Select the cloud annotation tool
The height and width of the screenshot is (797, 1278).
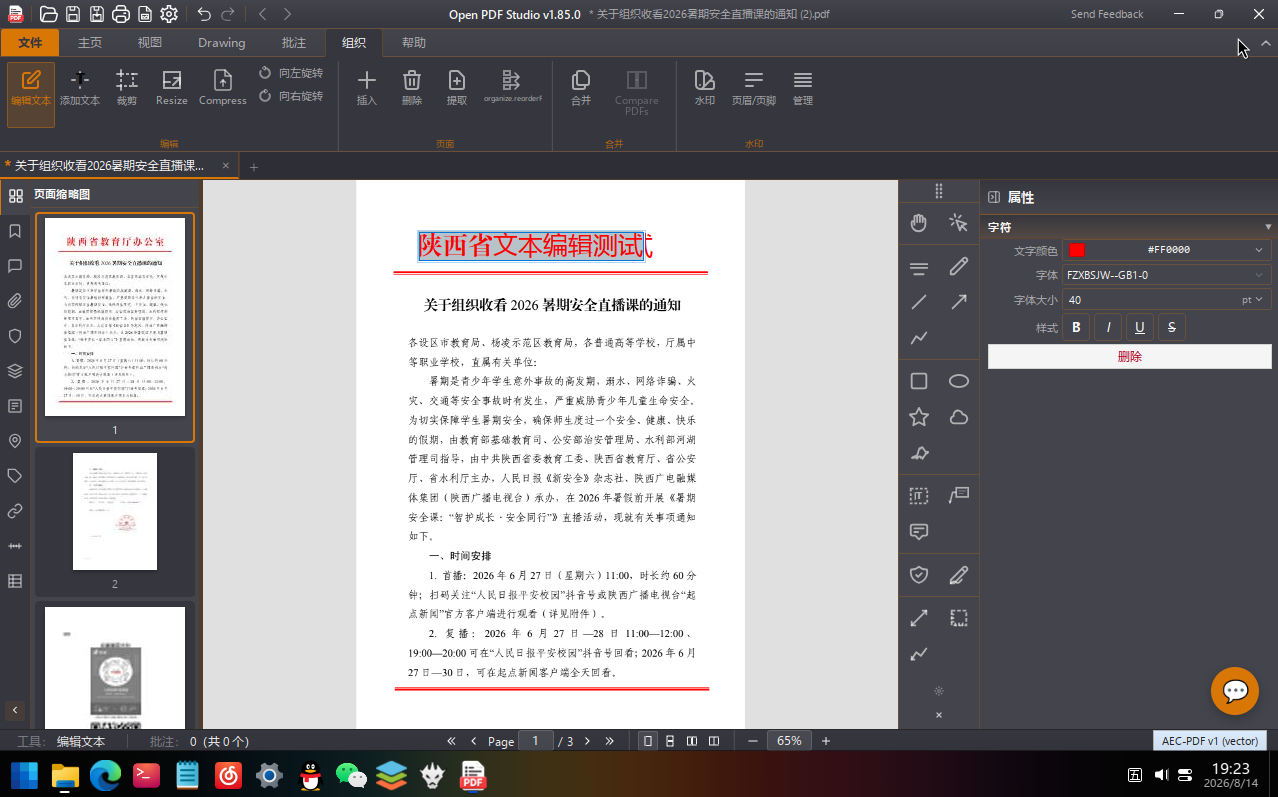959,417
